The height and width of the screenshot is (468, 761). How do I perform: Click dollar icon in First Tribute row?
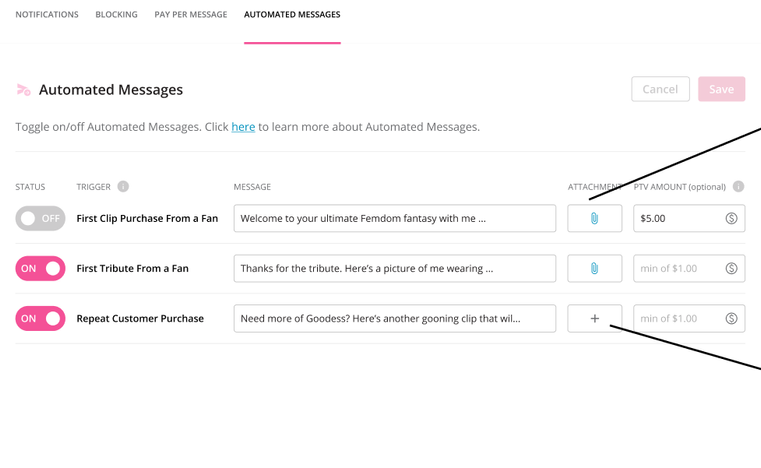731,268
